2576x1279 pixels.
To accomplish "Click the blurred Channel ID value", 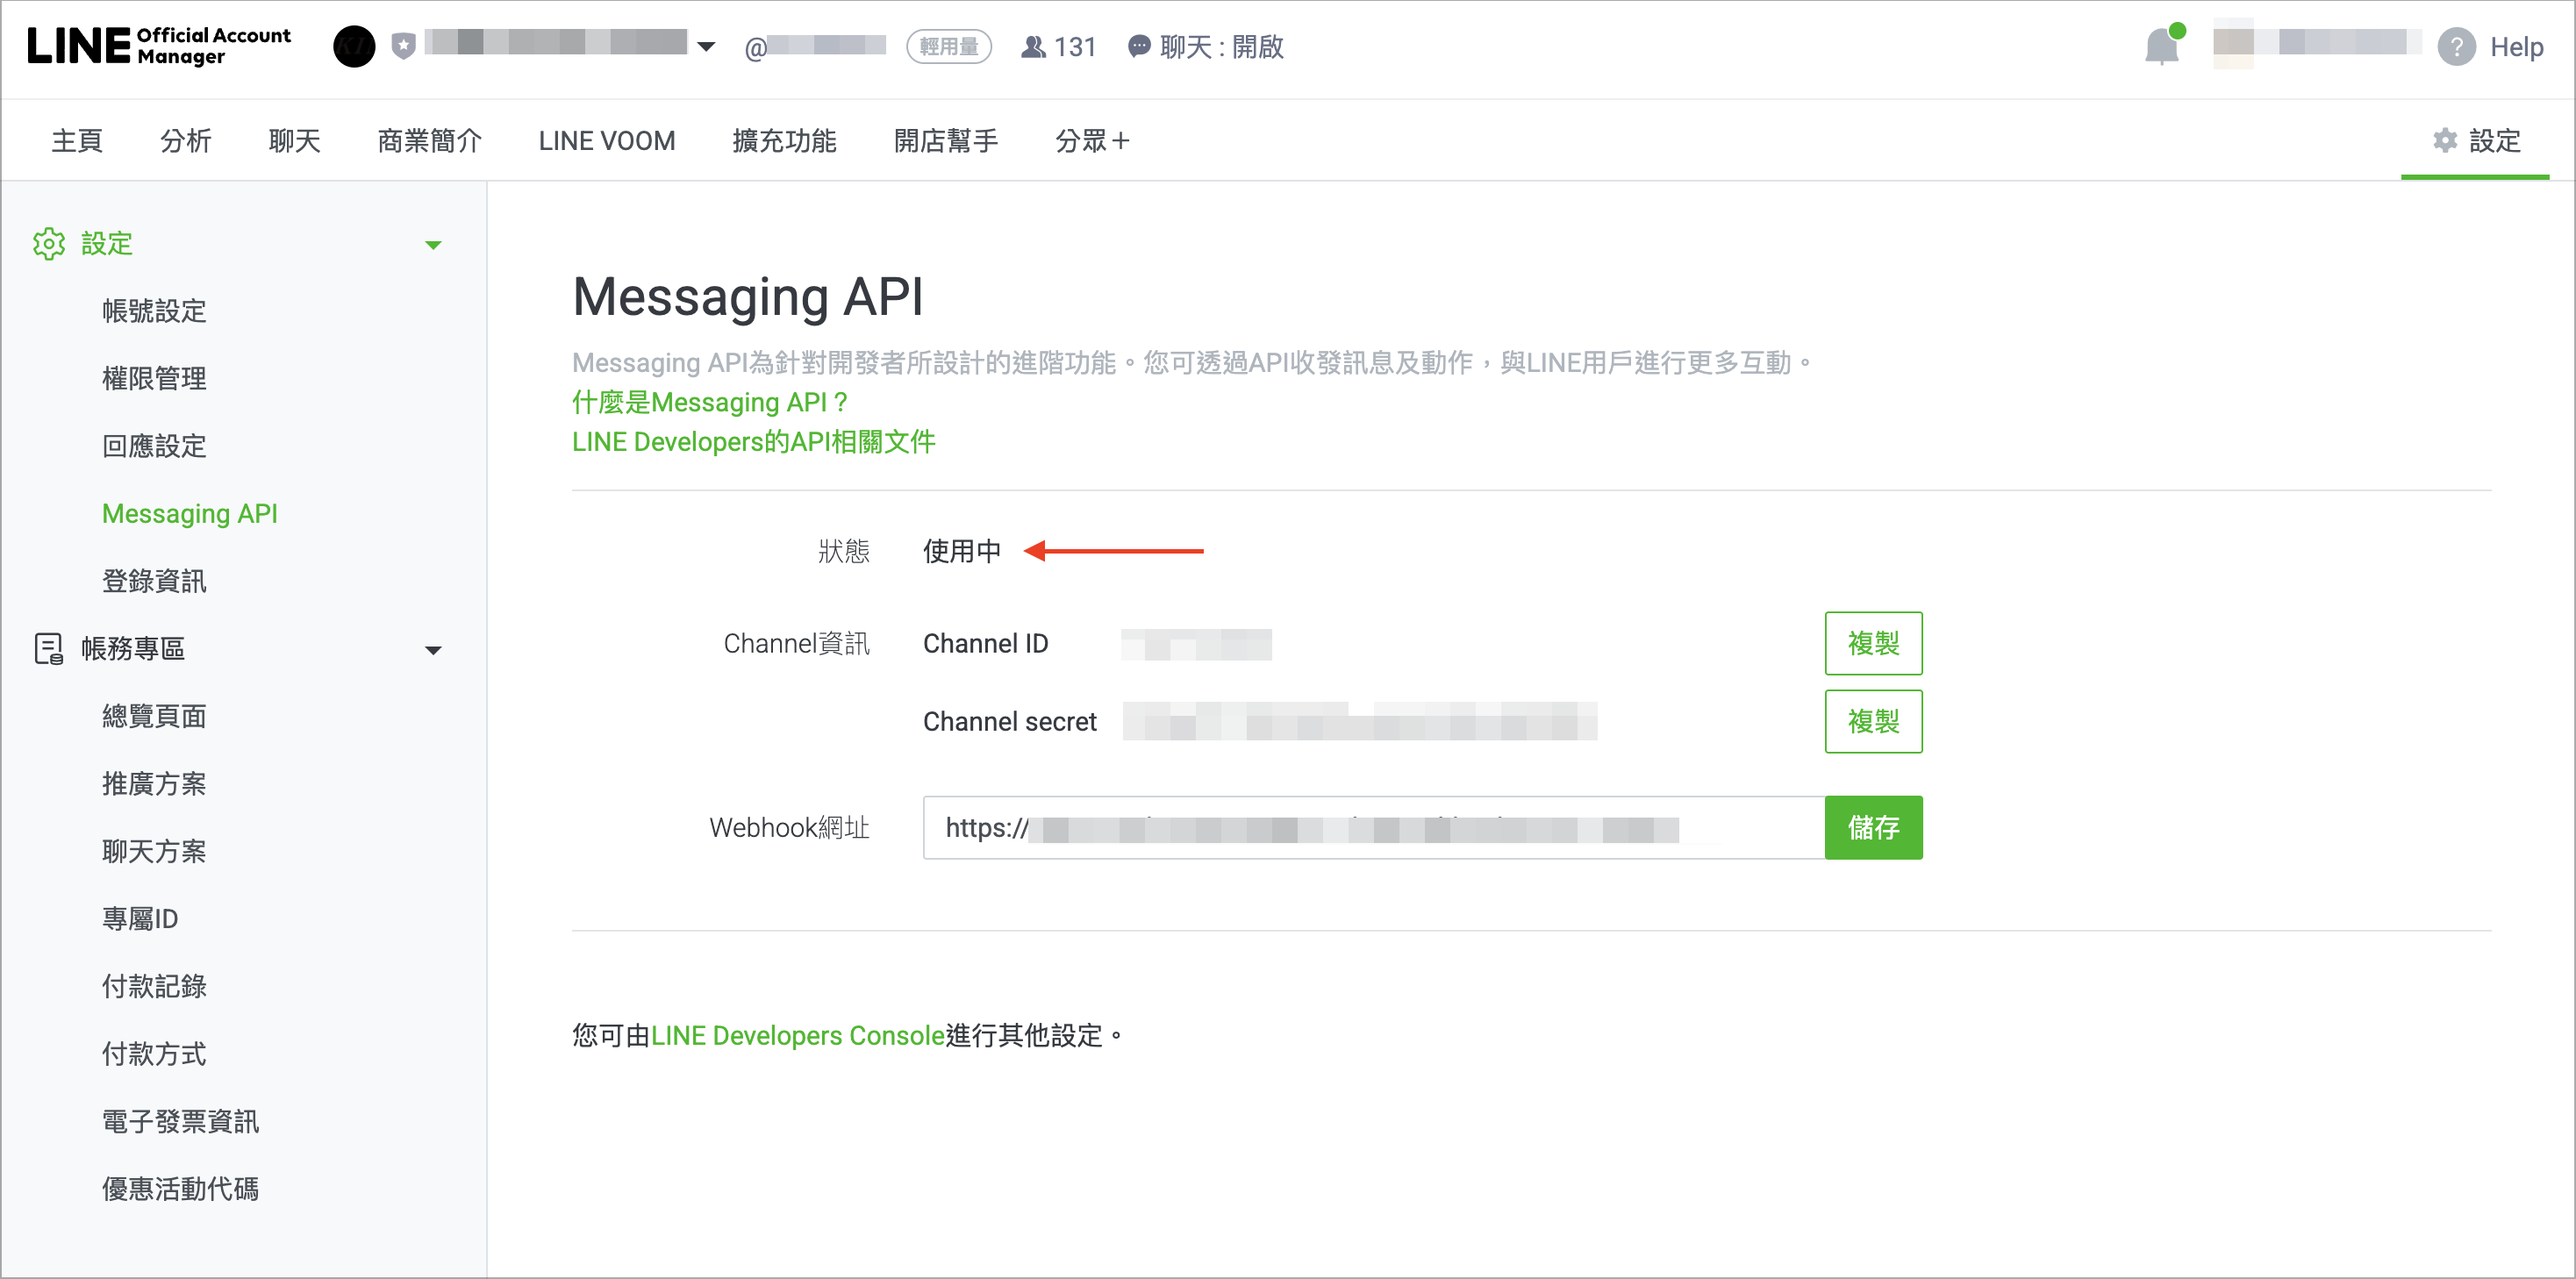I will (1196, 644).
